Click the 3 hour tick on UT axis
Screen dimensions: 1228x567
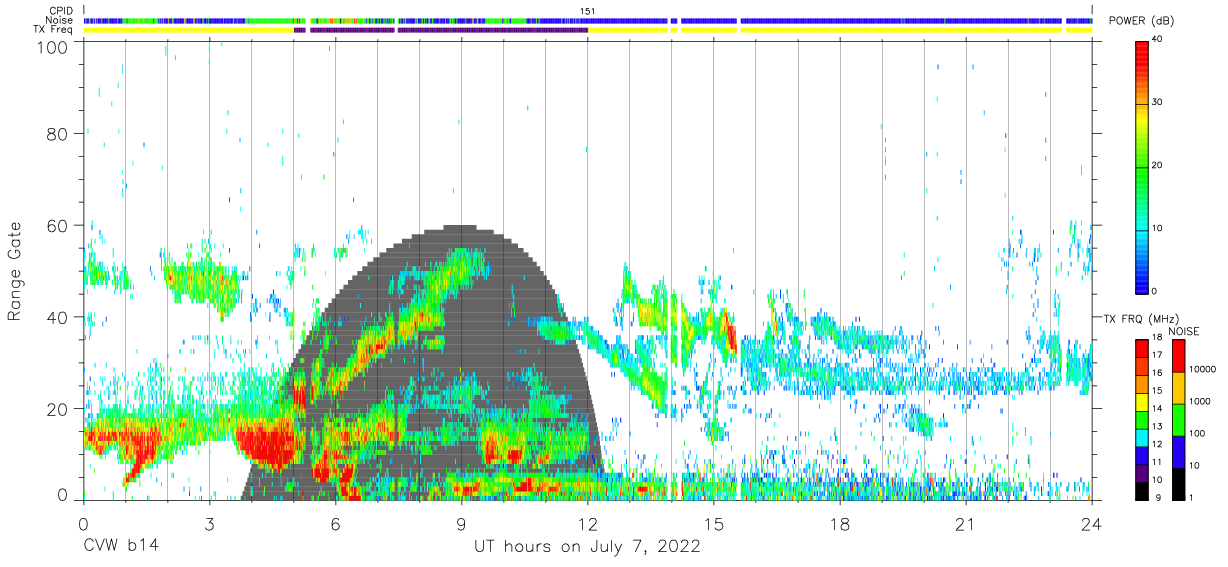click(209, 524)
